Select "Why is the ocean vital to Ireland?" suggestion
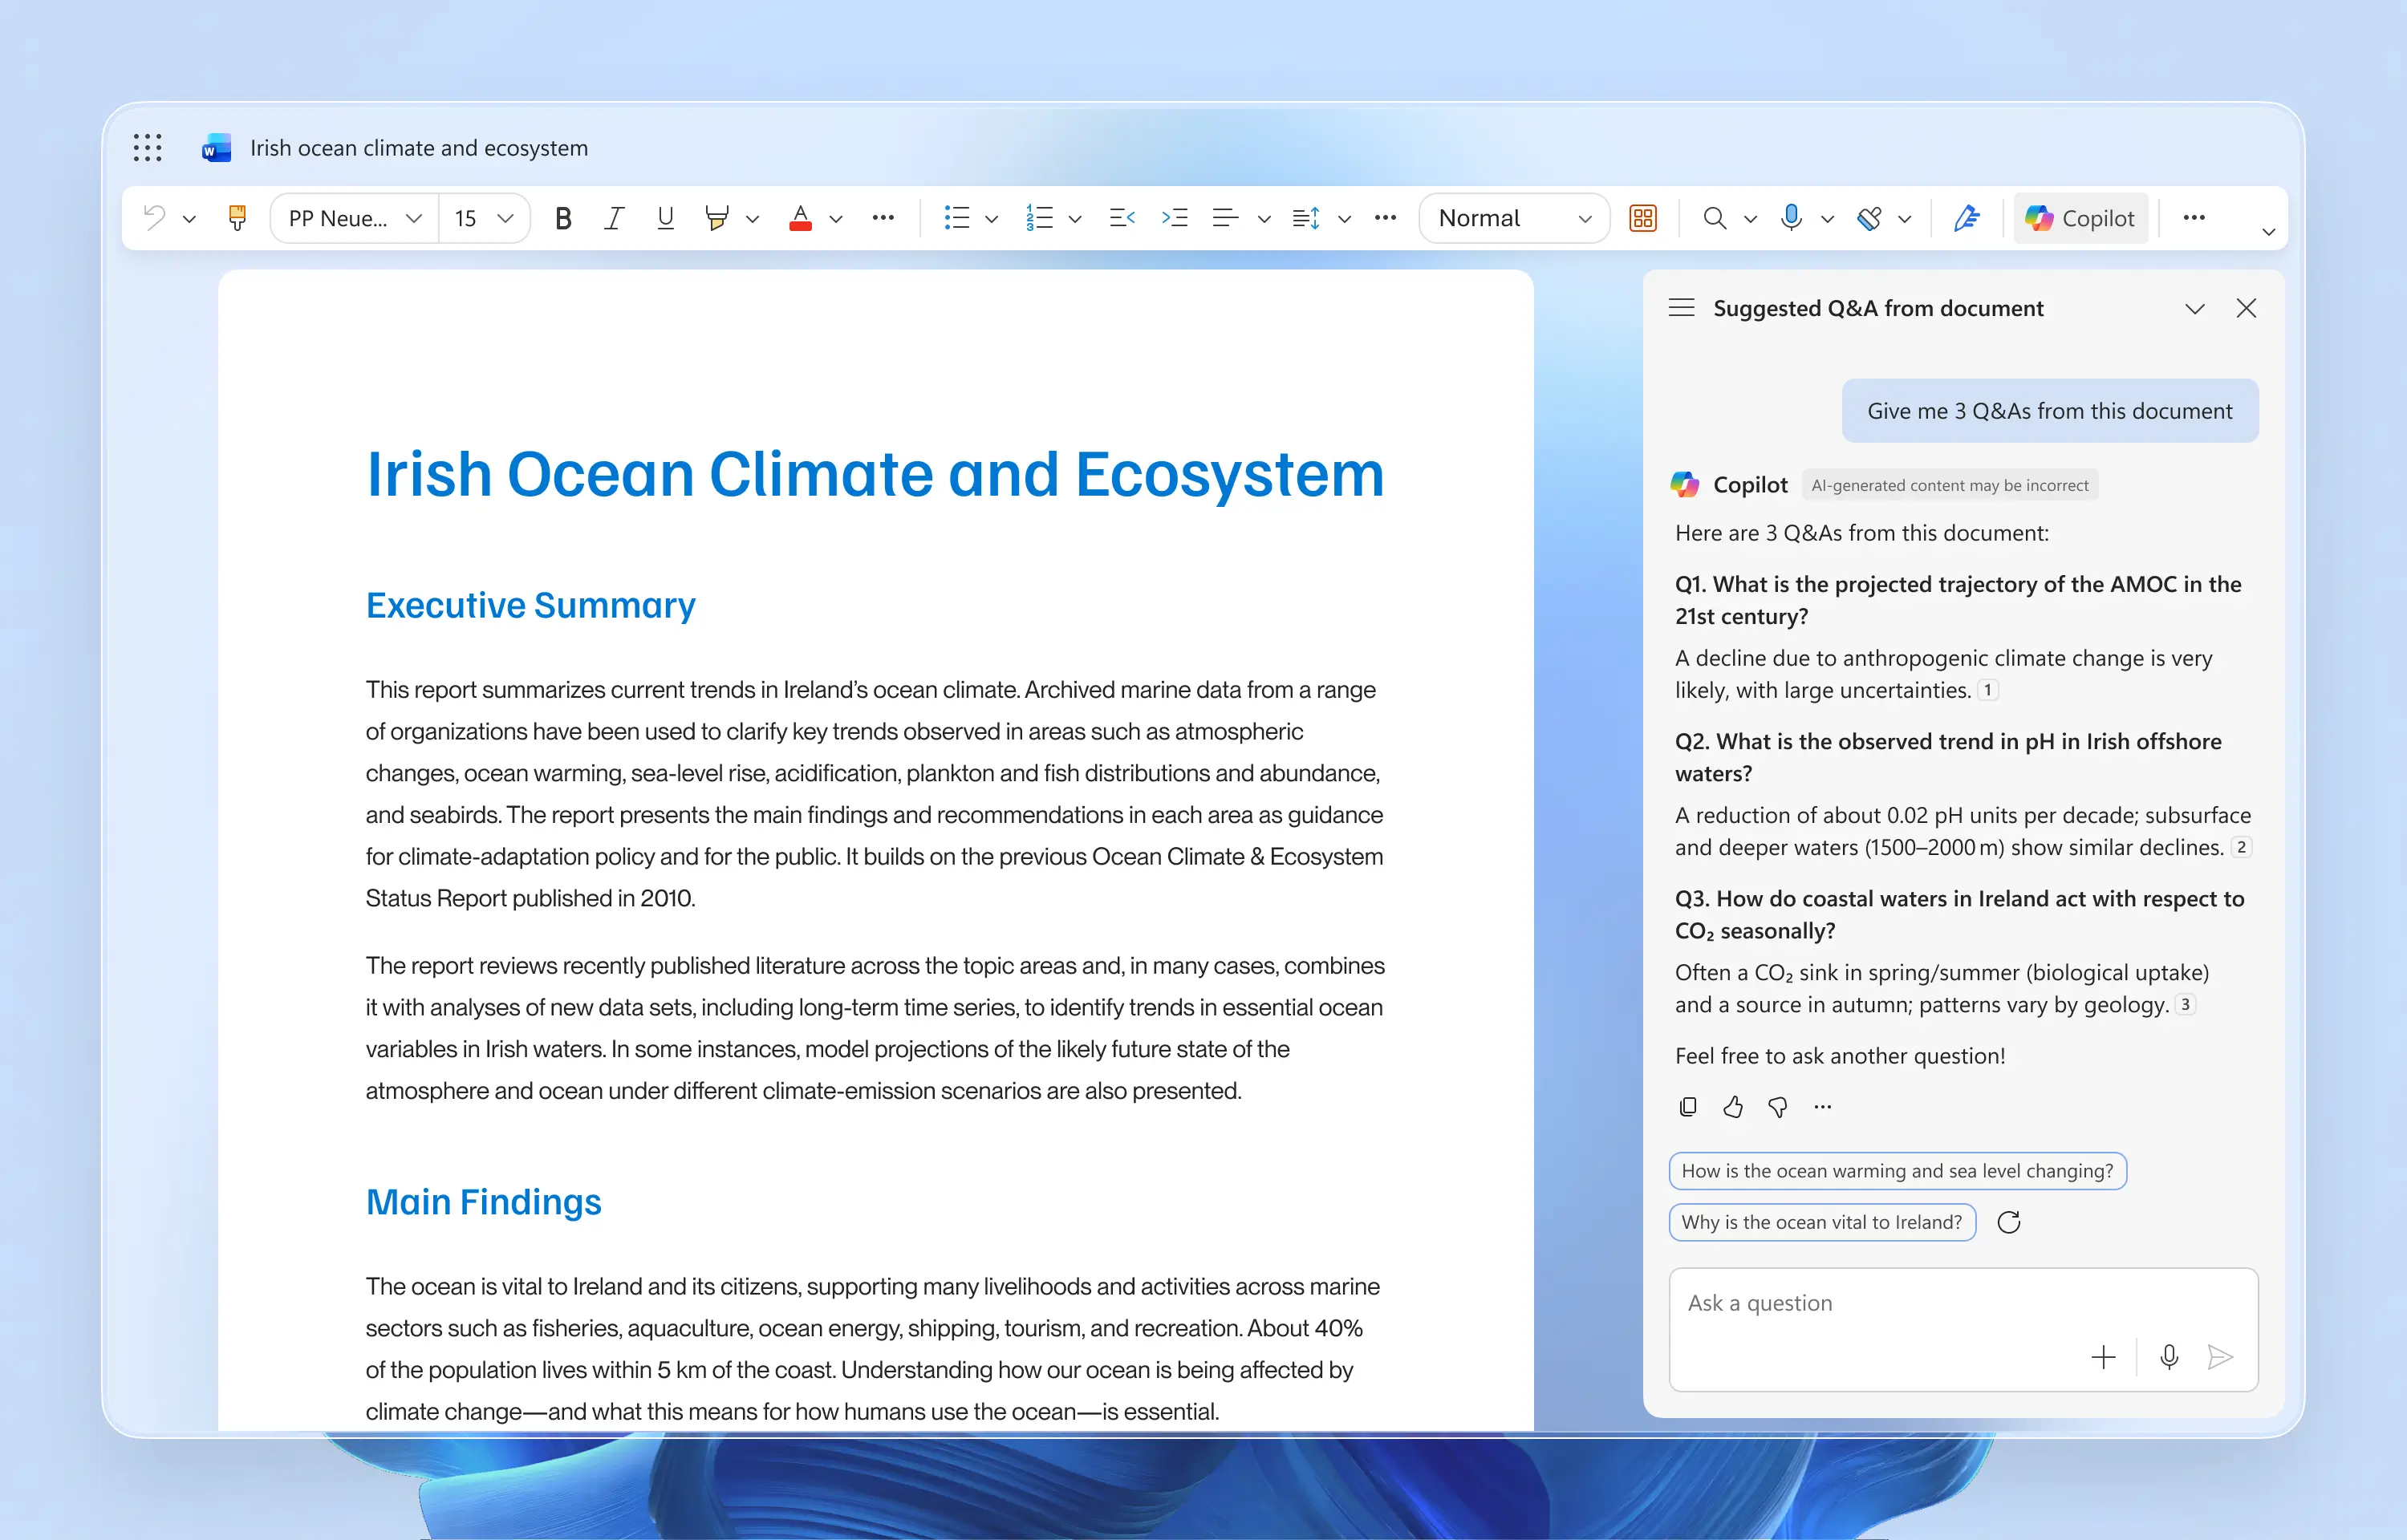Image resolution: width=2407 pixels, height=1540 pixels. (1821, 1222)
